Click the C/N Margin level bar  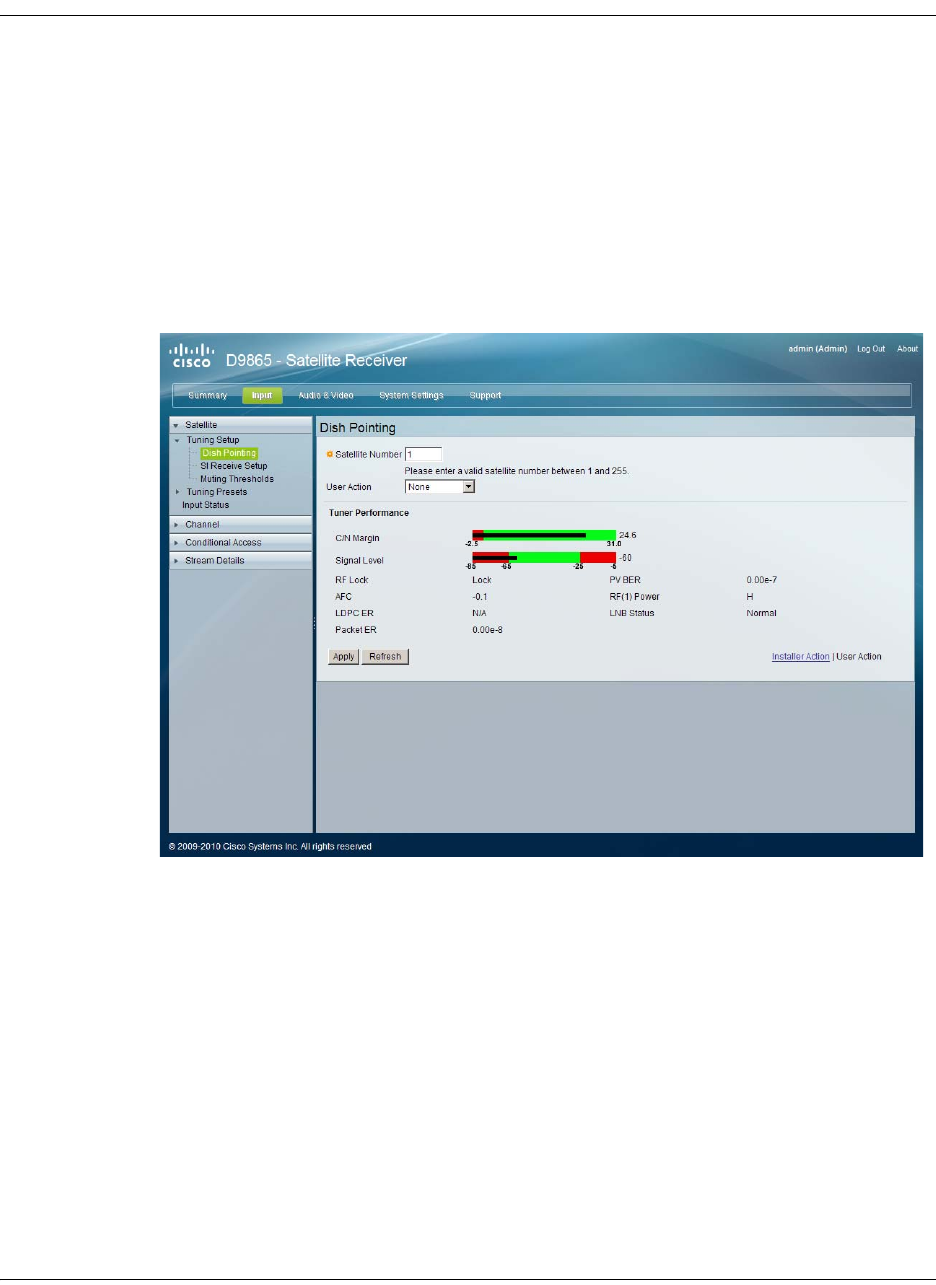(544, 535)
